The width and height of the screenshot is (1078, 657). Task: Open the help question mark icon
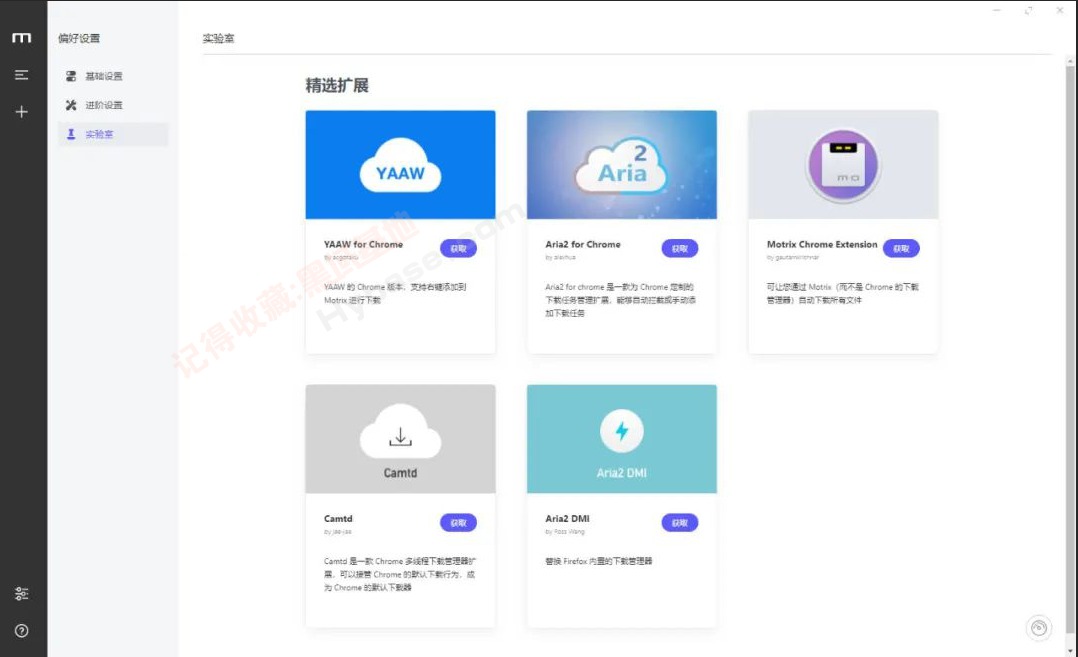(21, 630)
